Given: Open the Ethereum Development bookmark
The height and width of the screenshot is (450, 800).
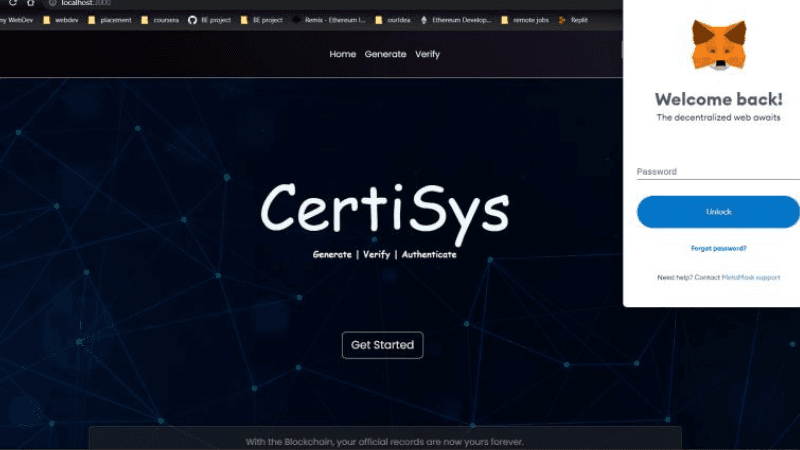Looking at the screenshot, I should [456, 20].
